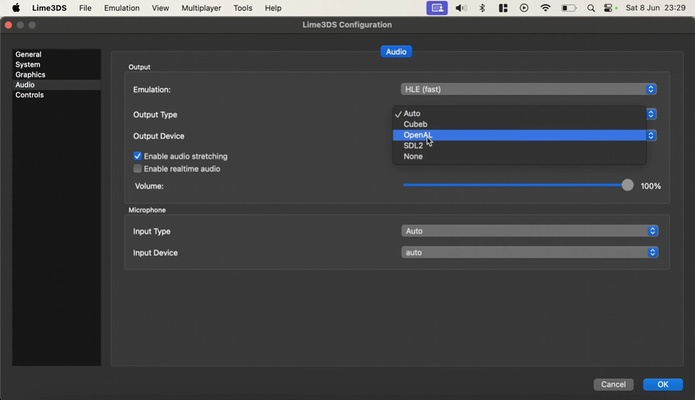Enable audio stretching checkbox
The image size is (695, 400).
(x=137, y=156)
